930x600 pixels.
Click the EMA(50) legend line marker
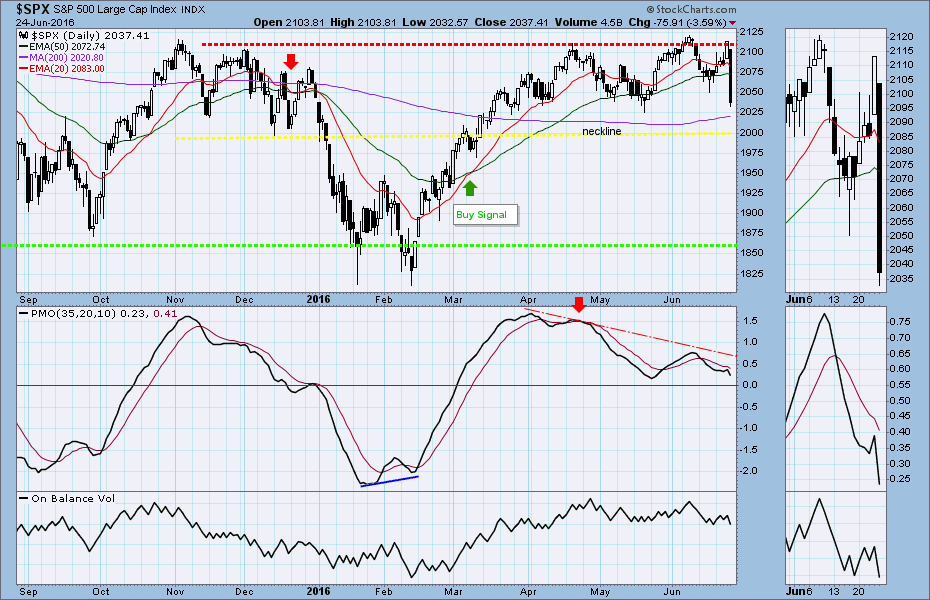(x=24, y=47)
